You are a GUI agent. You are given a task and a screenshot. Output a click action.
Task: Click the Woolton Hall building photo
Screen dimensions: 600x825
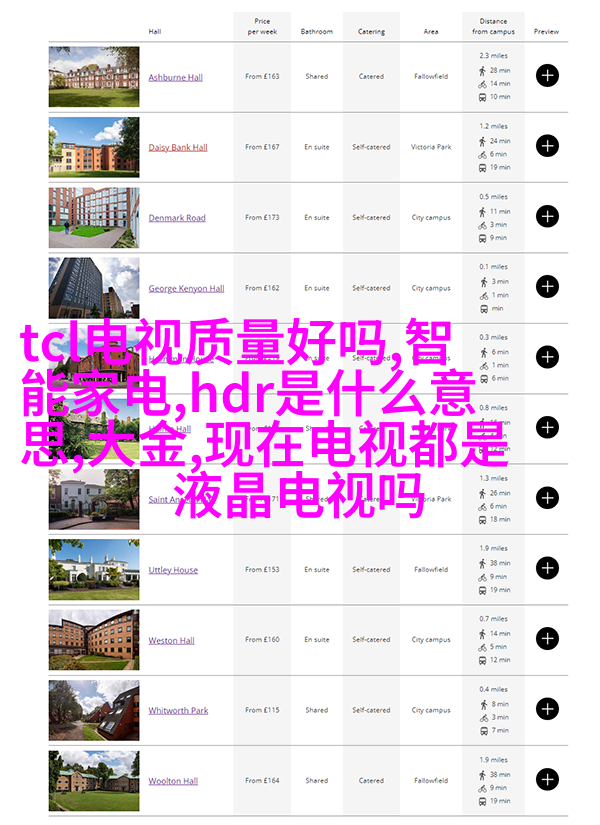click(x=94, y=781)
